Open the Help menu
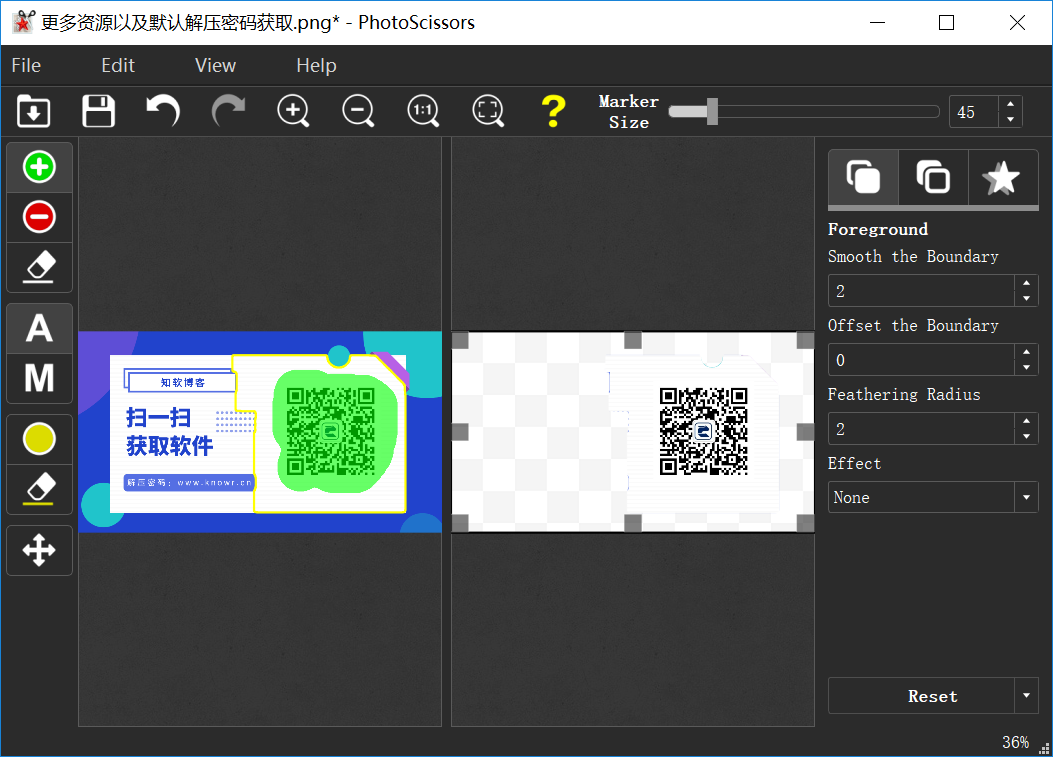 coord(316,65)
